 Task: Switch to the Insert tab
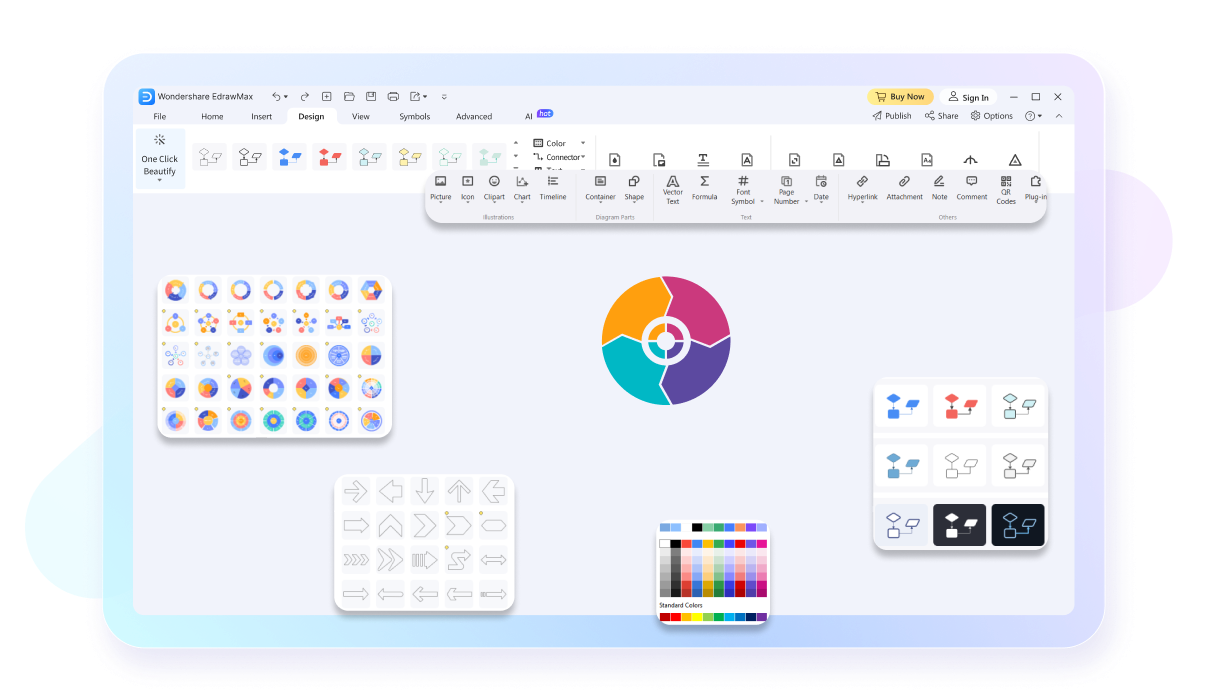pyautogui.click(x=261, y=117)
